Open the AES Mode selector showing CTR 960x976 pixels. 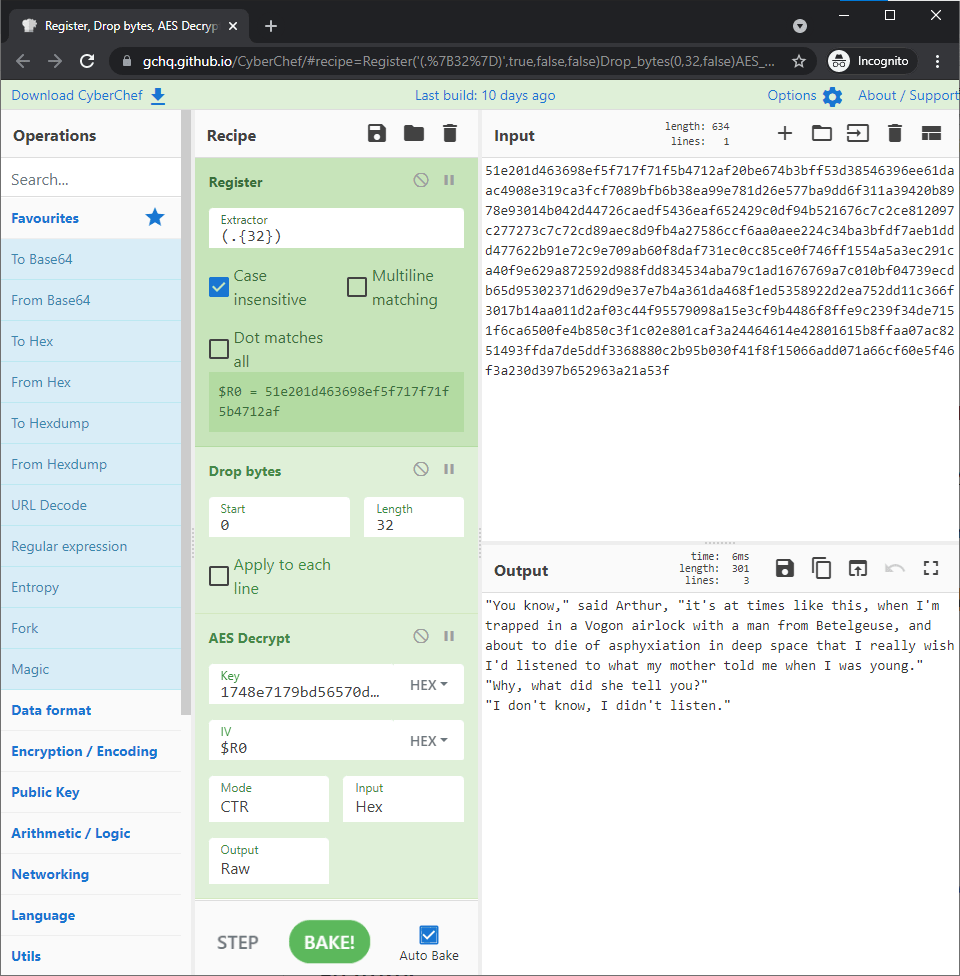pyautogui.click(x=268, y=798)
